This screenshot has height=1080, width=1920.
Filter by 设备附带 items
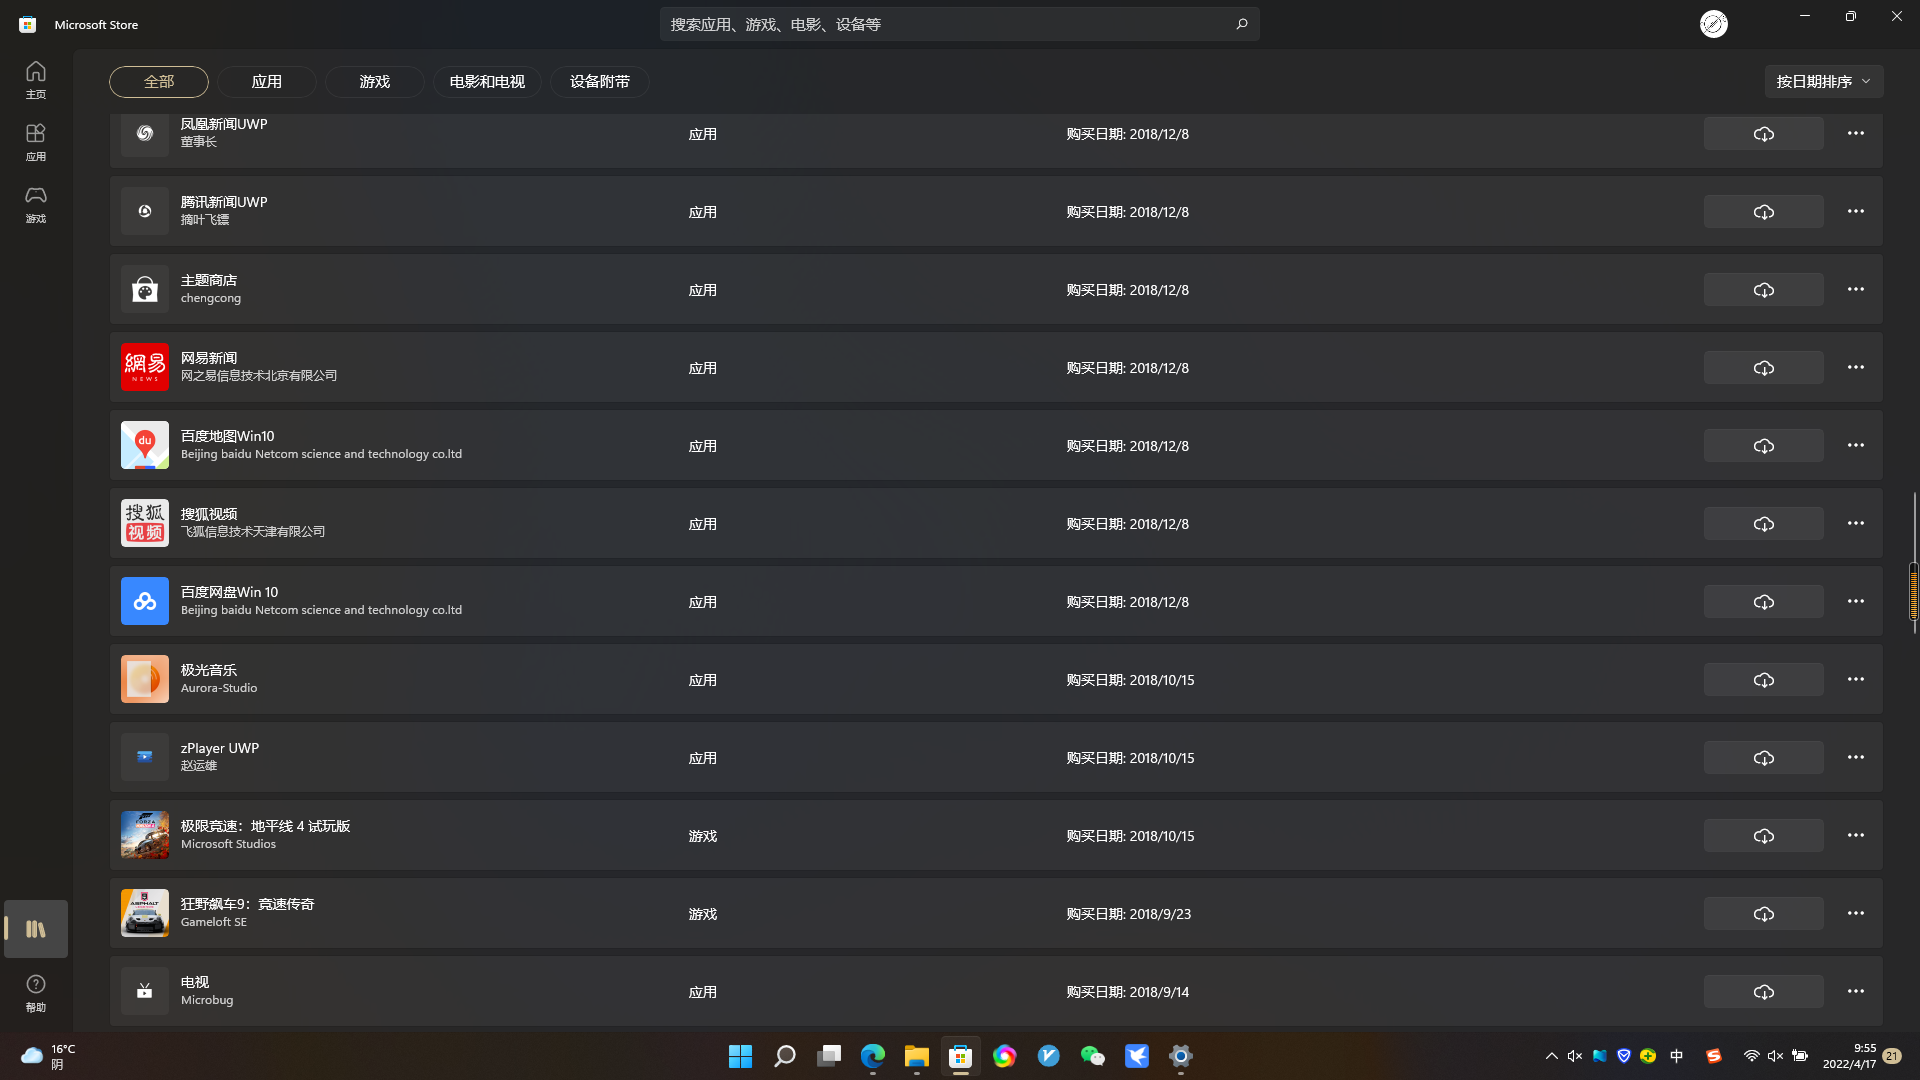click(599, 82)
